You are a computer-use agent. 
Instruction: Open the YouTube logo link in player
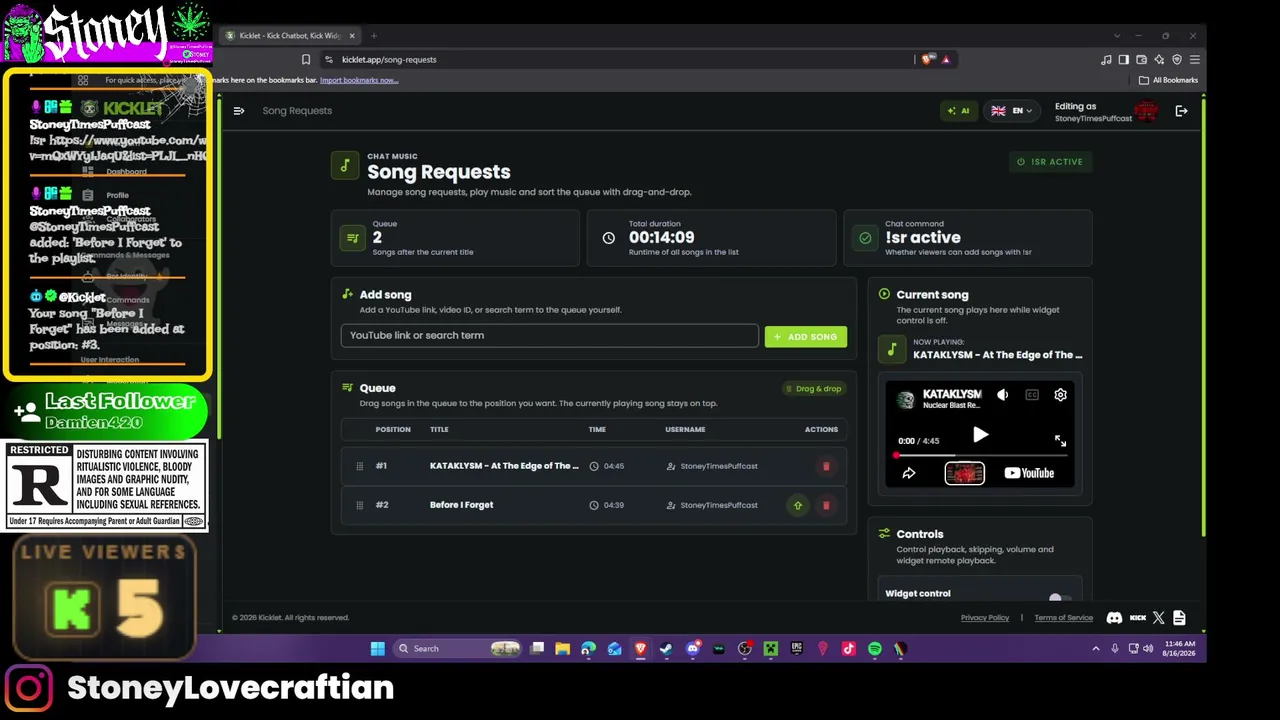1029,473
